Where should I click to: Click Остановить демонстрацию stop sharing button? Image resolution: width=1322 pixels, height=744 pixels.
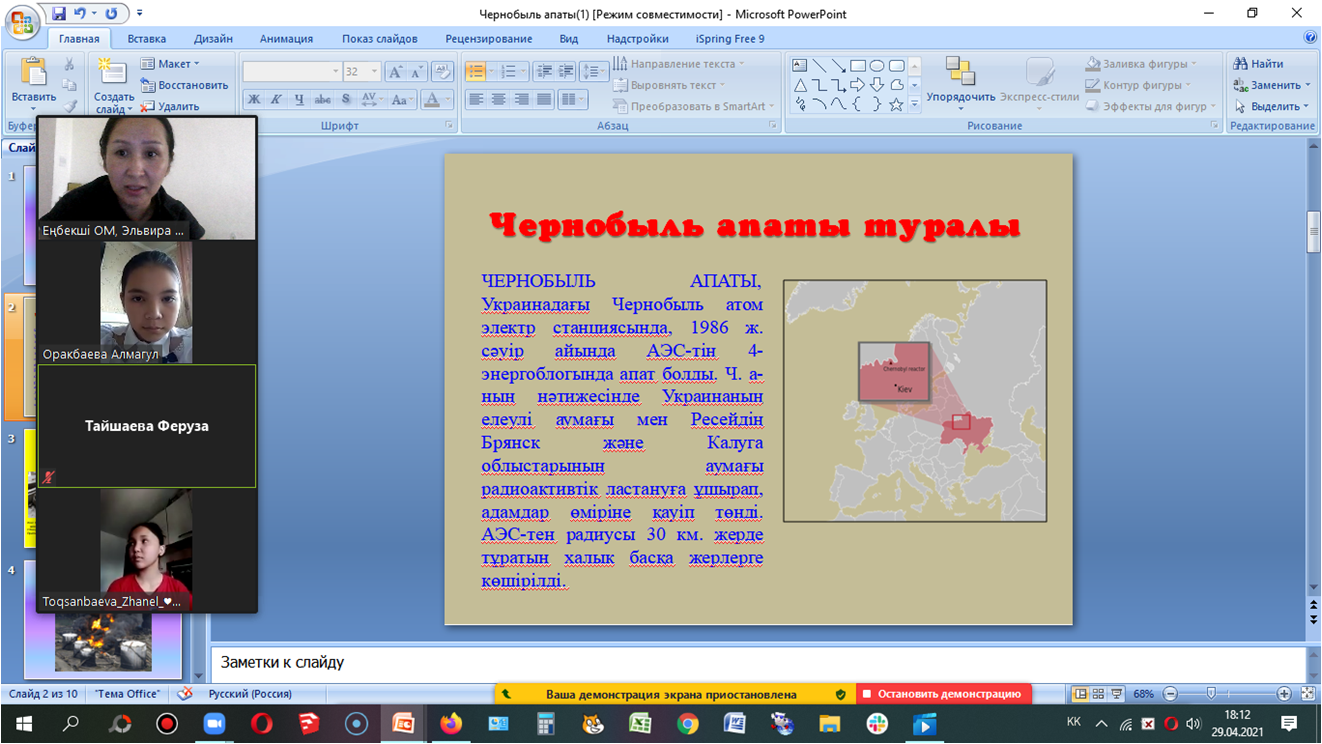(x=942, y=694)
